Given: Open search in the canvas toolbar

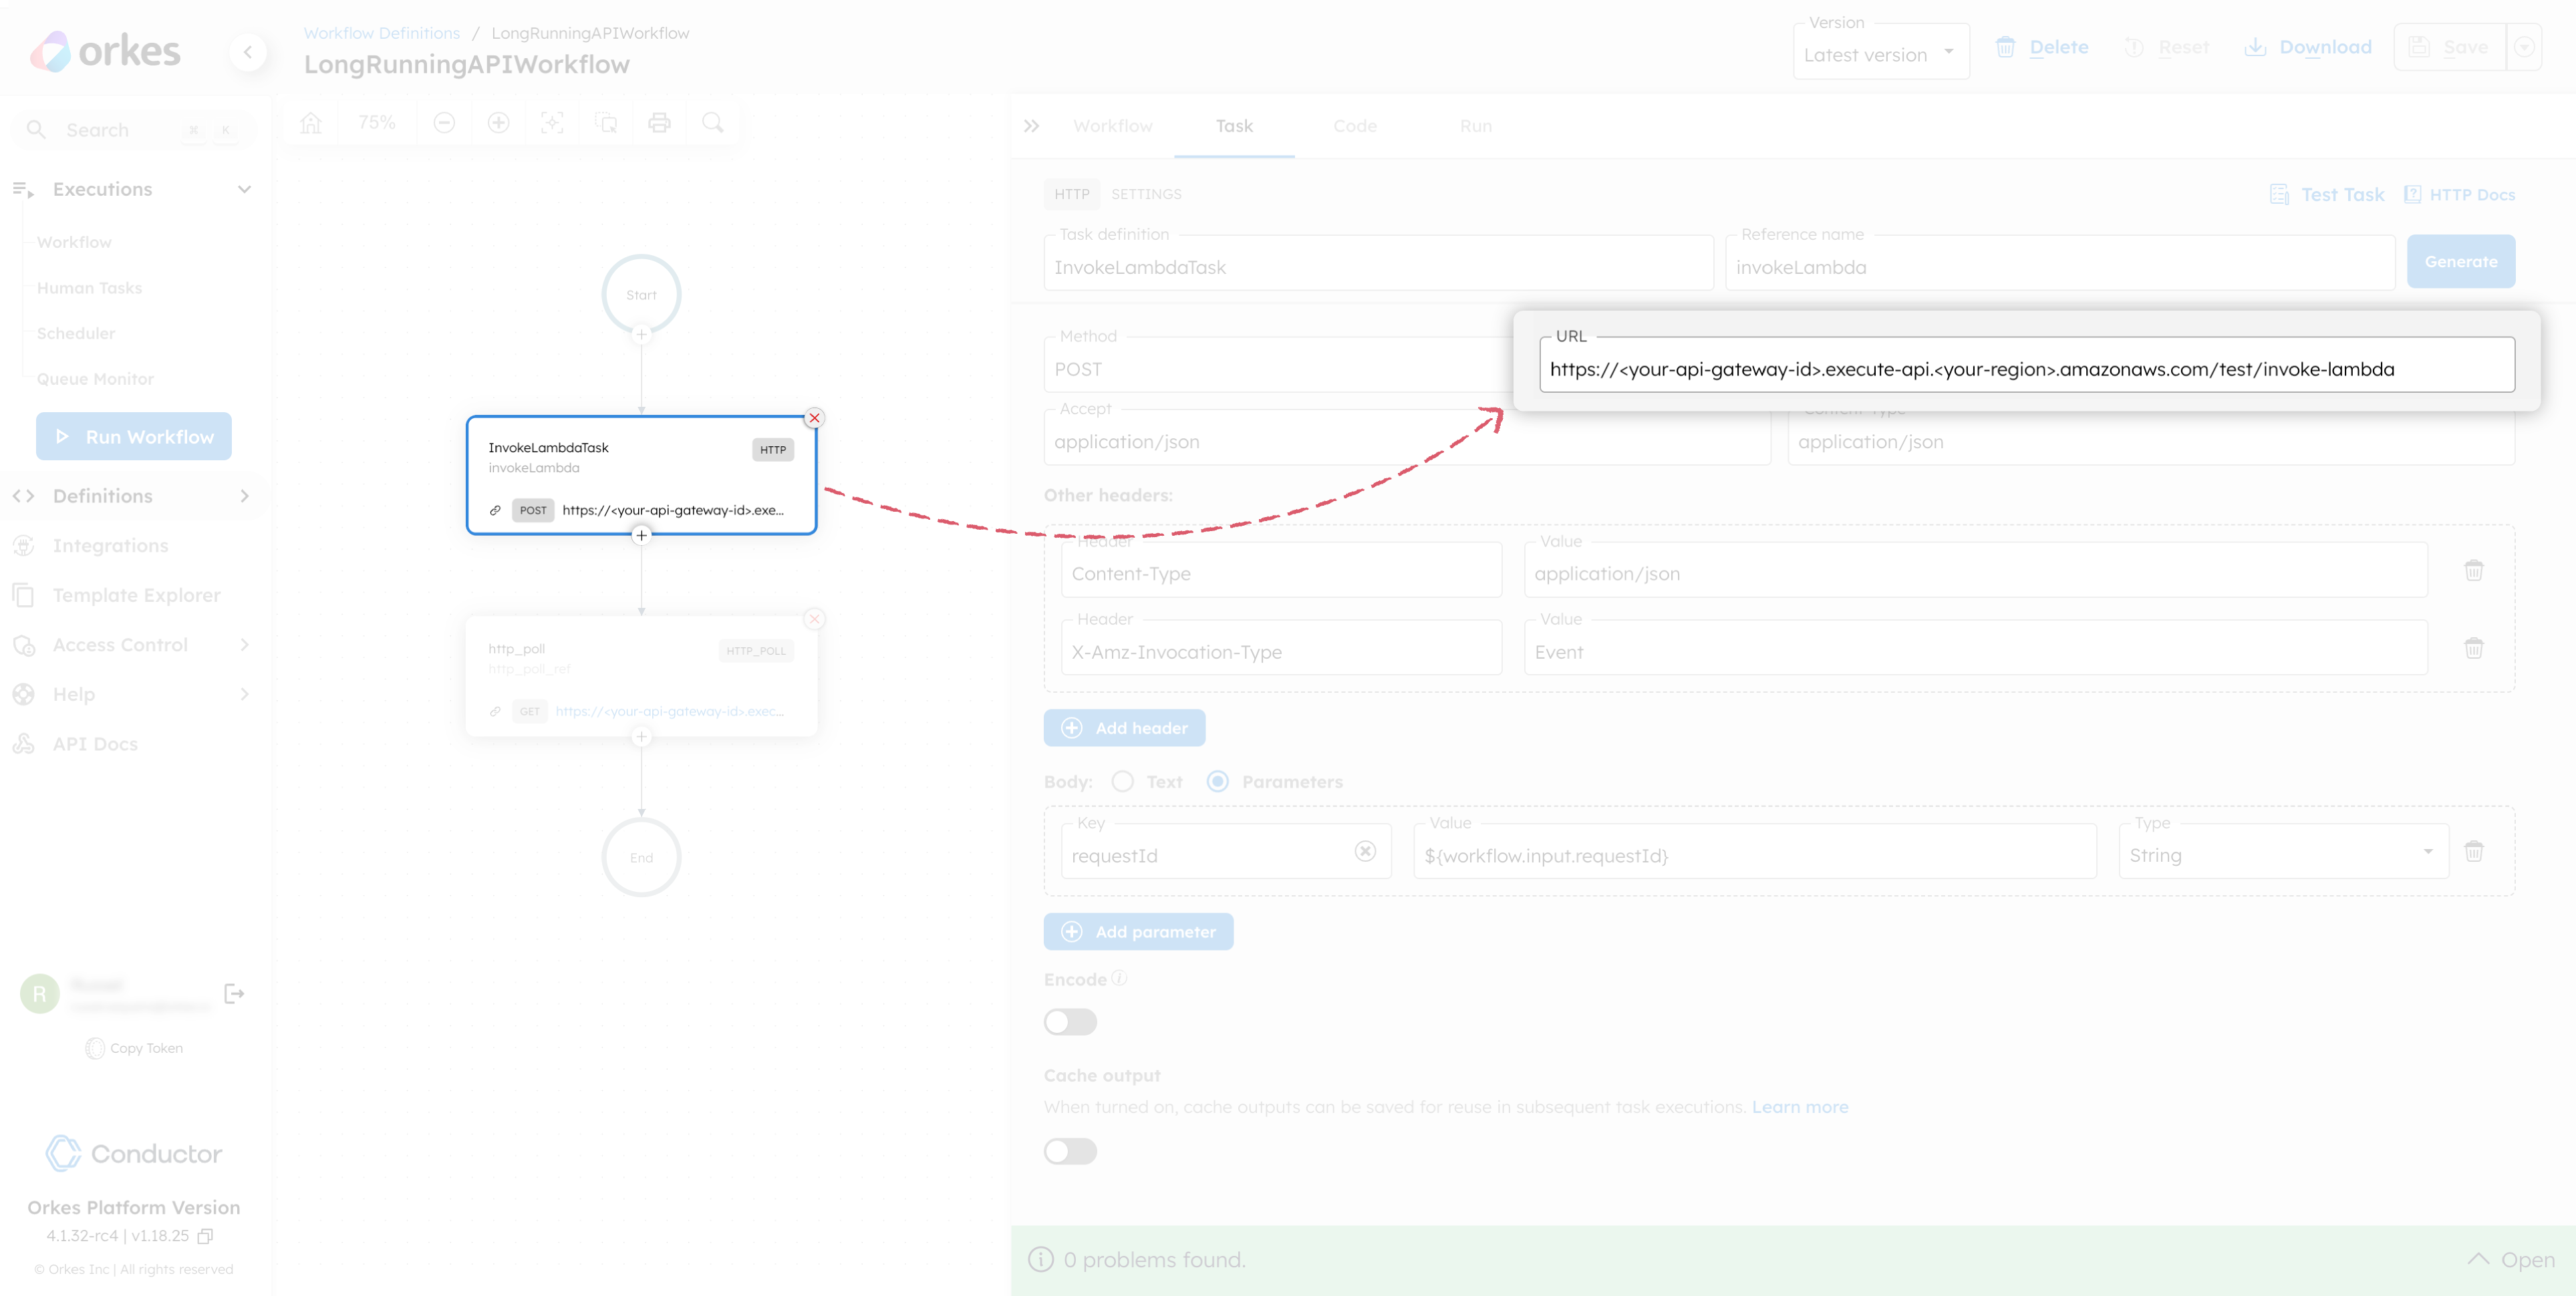Looking at the screenshot, I should pos(713,122).
